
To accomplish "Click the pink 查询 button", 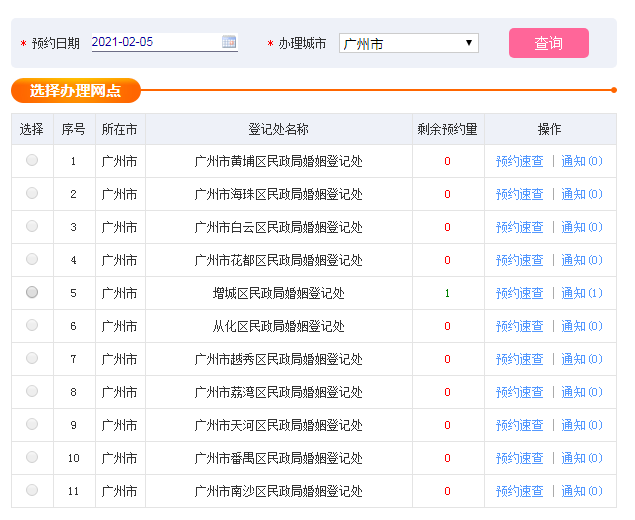I will [x=548, y=43].
